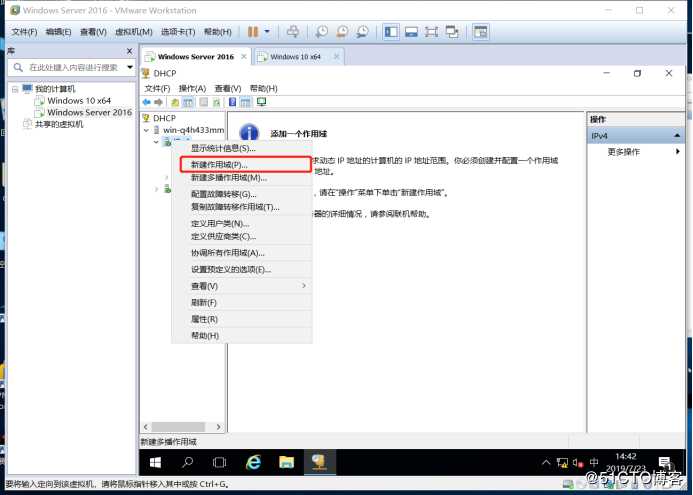Choose 复制故障转移作用域(T)... from context menu
The image size is (693, 495).
pos(242,207)
